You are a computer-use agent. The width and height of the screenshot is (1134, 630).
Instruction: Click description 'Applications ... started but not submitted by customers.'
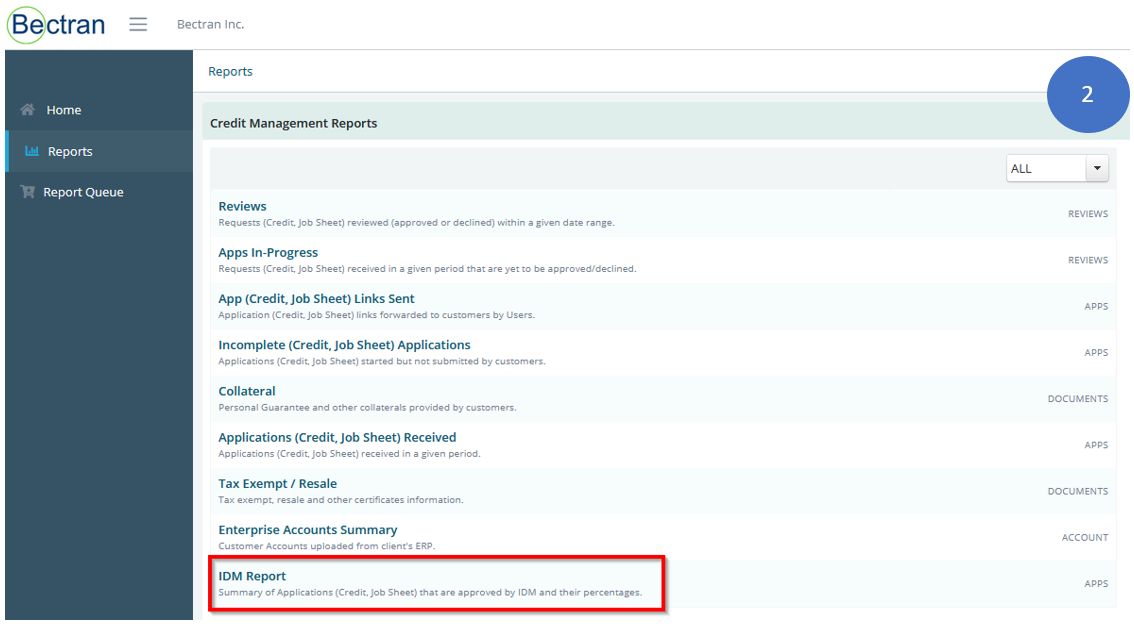(x=382, y=362)
